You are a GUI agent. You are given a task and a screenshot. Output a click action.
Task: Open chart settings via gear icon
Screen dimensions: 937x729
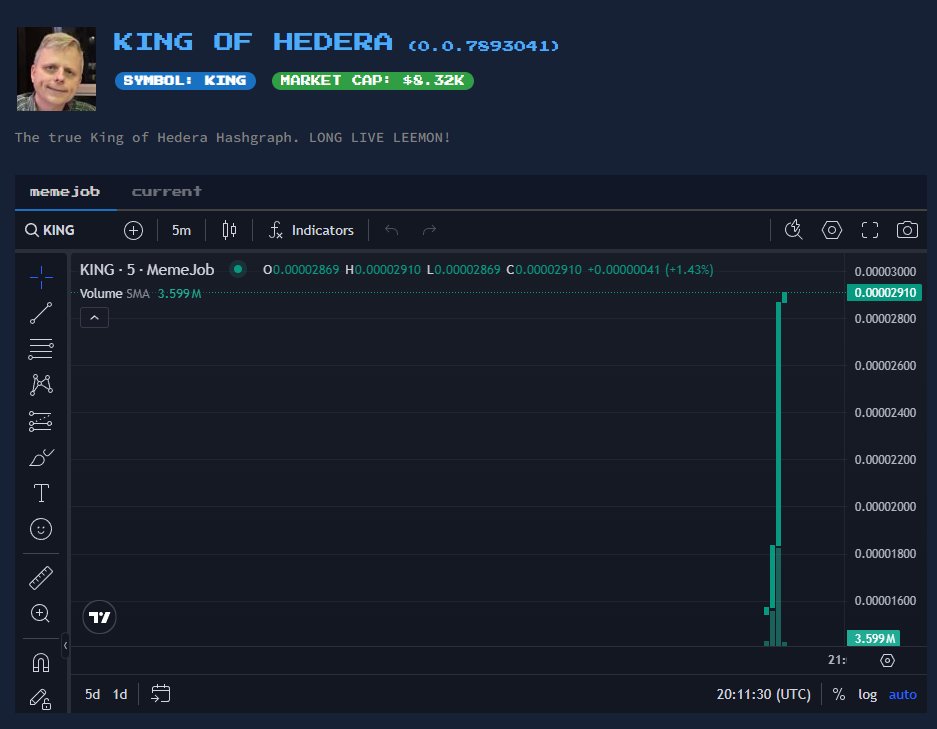831,230
